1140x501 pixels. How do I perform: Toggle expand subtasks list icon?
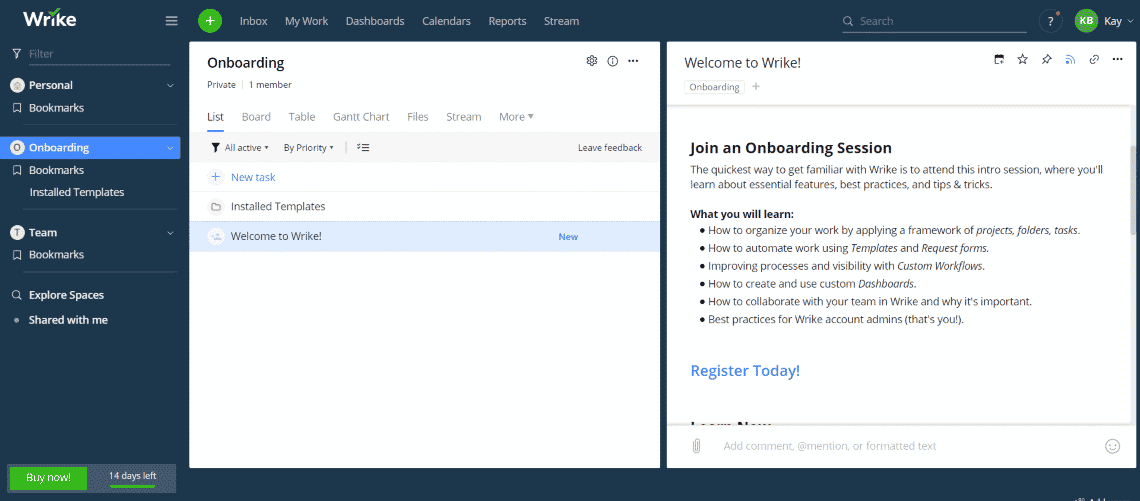click(x=364, y=148)
